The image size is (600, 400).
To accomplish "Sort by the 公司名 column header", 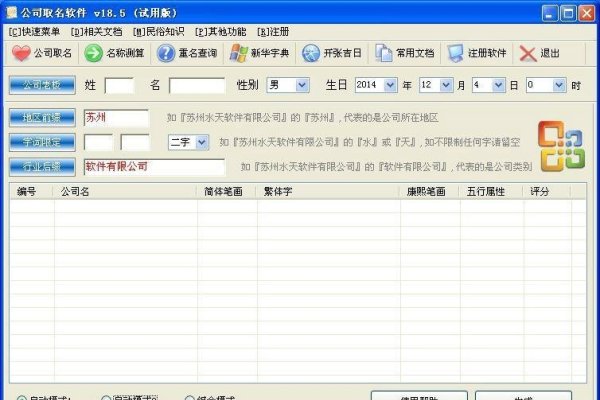I will (x=125, y=191).
